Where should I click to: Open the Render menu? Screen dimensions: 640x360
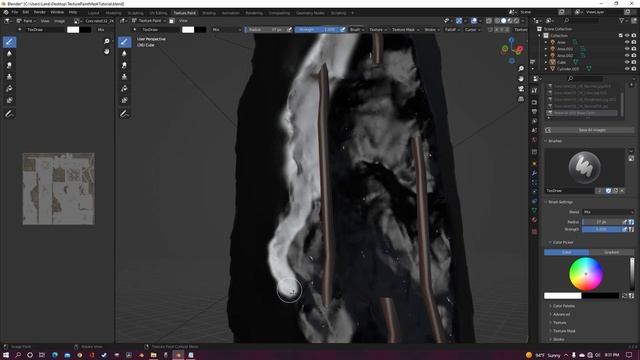(40, 12)
